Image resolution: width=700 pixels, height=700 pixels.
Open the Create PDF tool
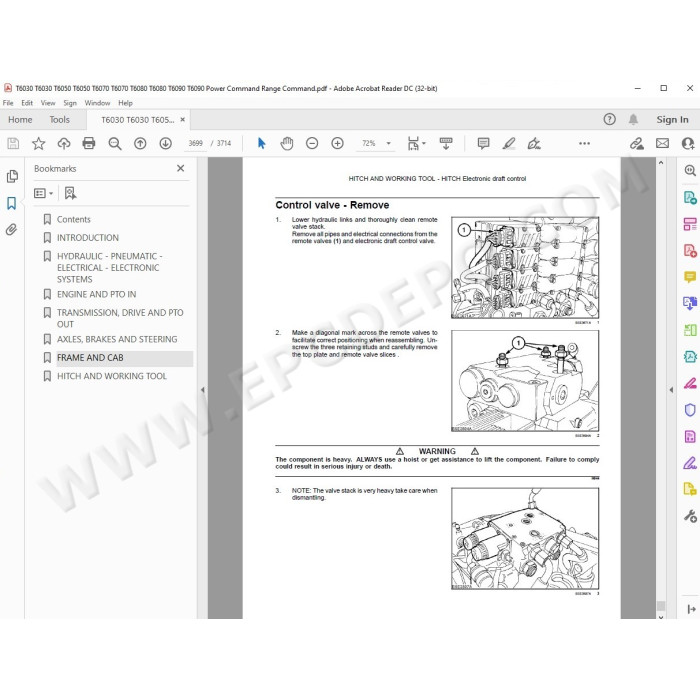690,250
